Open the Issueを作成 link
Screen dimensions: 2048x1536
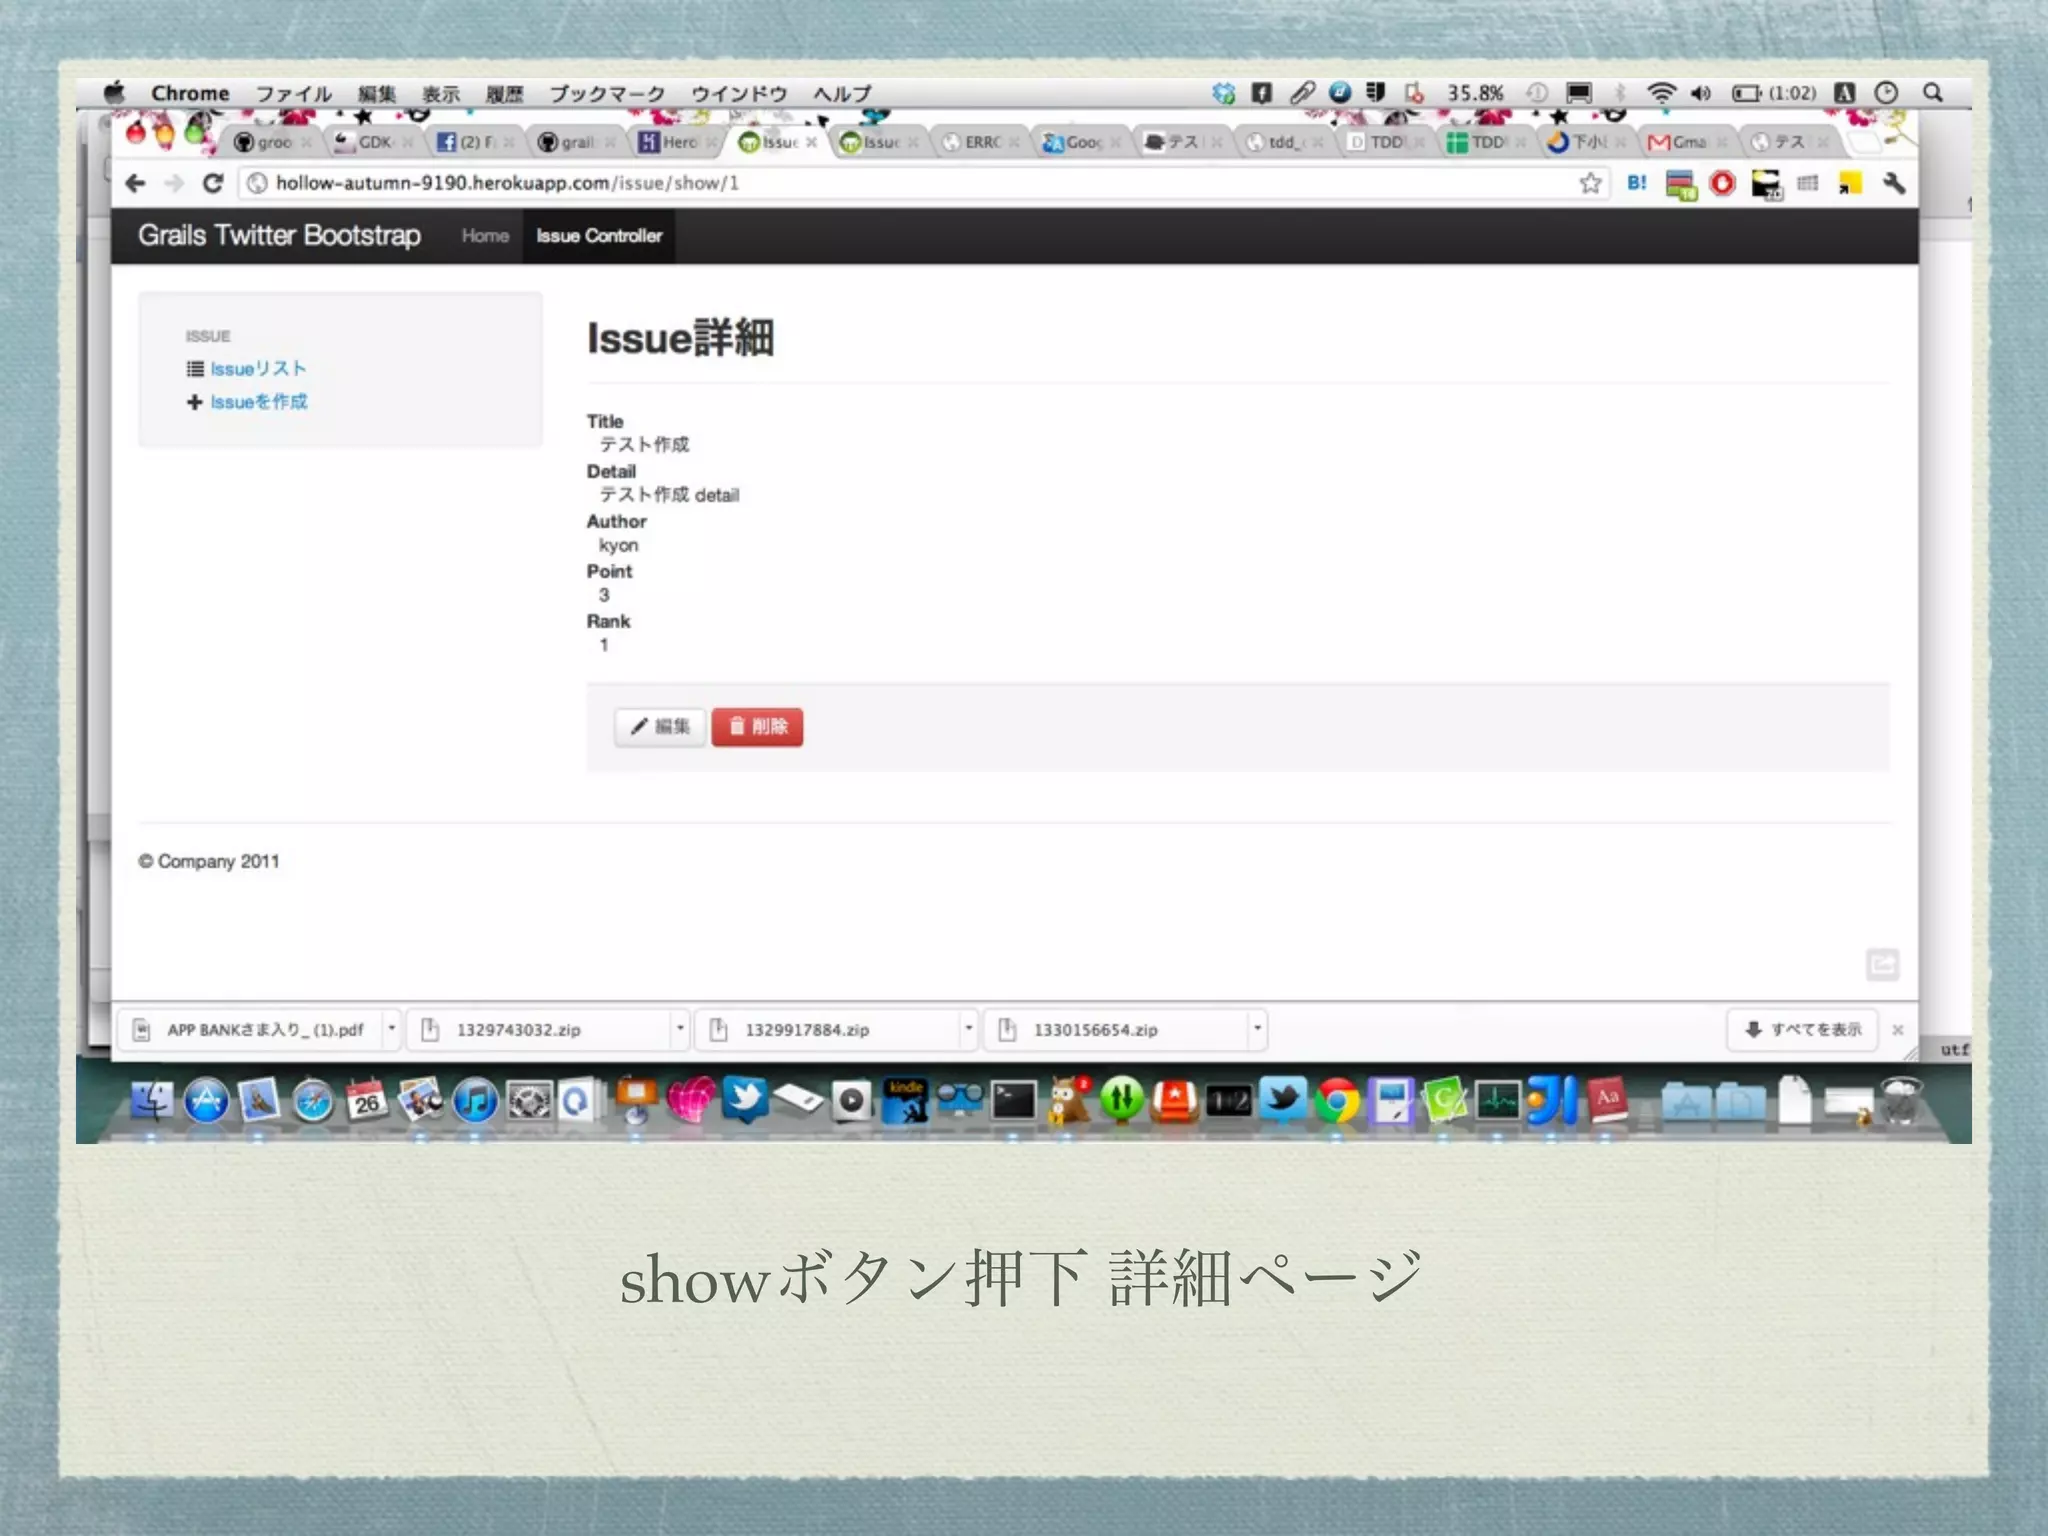(258, 402)
